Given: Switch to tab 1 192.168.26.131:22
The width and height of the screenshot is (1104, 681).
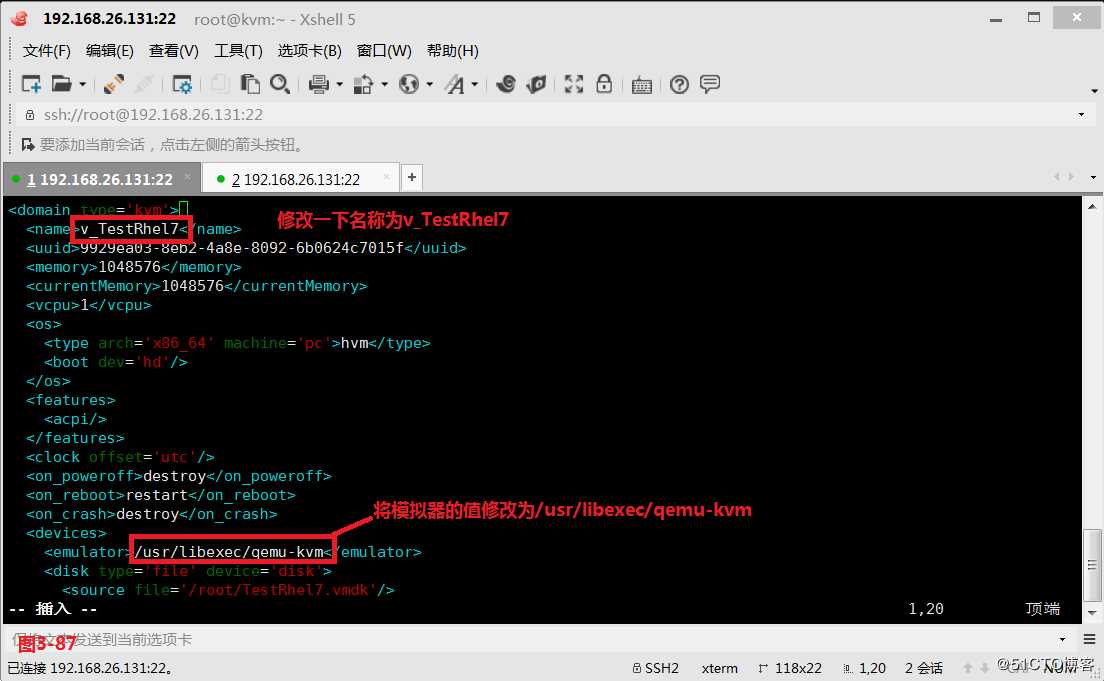Looking at the screenshot, I should [100, 180].
